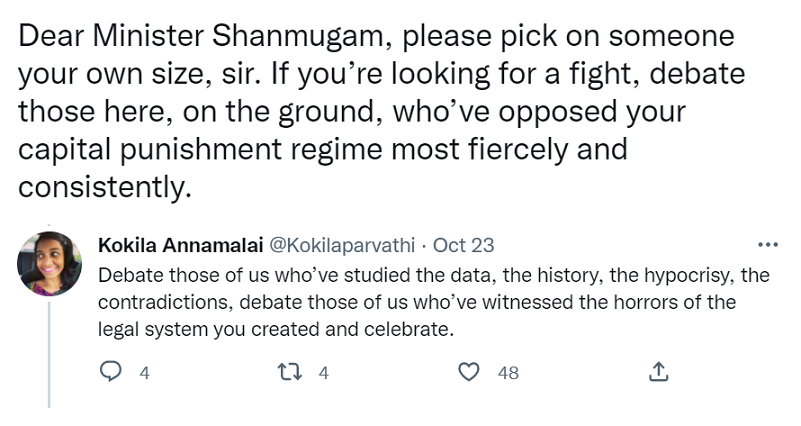This screenshot has height=426, width=801.
Task: Click the Oct 23 timestamp
Action: 463,245
